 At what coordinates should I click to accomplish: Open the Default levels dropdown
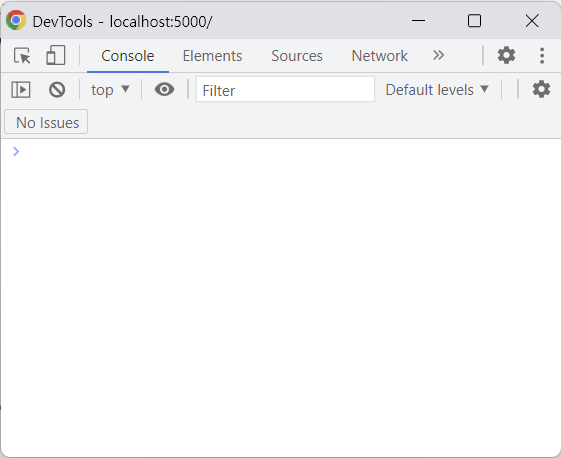point(437,89)
